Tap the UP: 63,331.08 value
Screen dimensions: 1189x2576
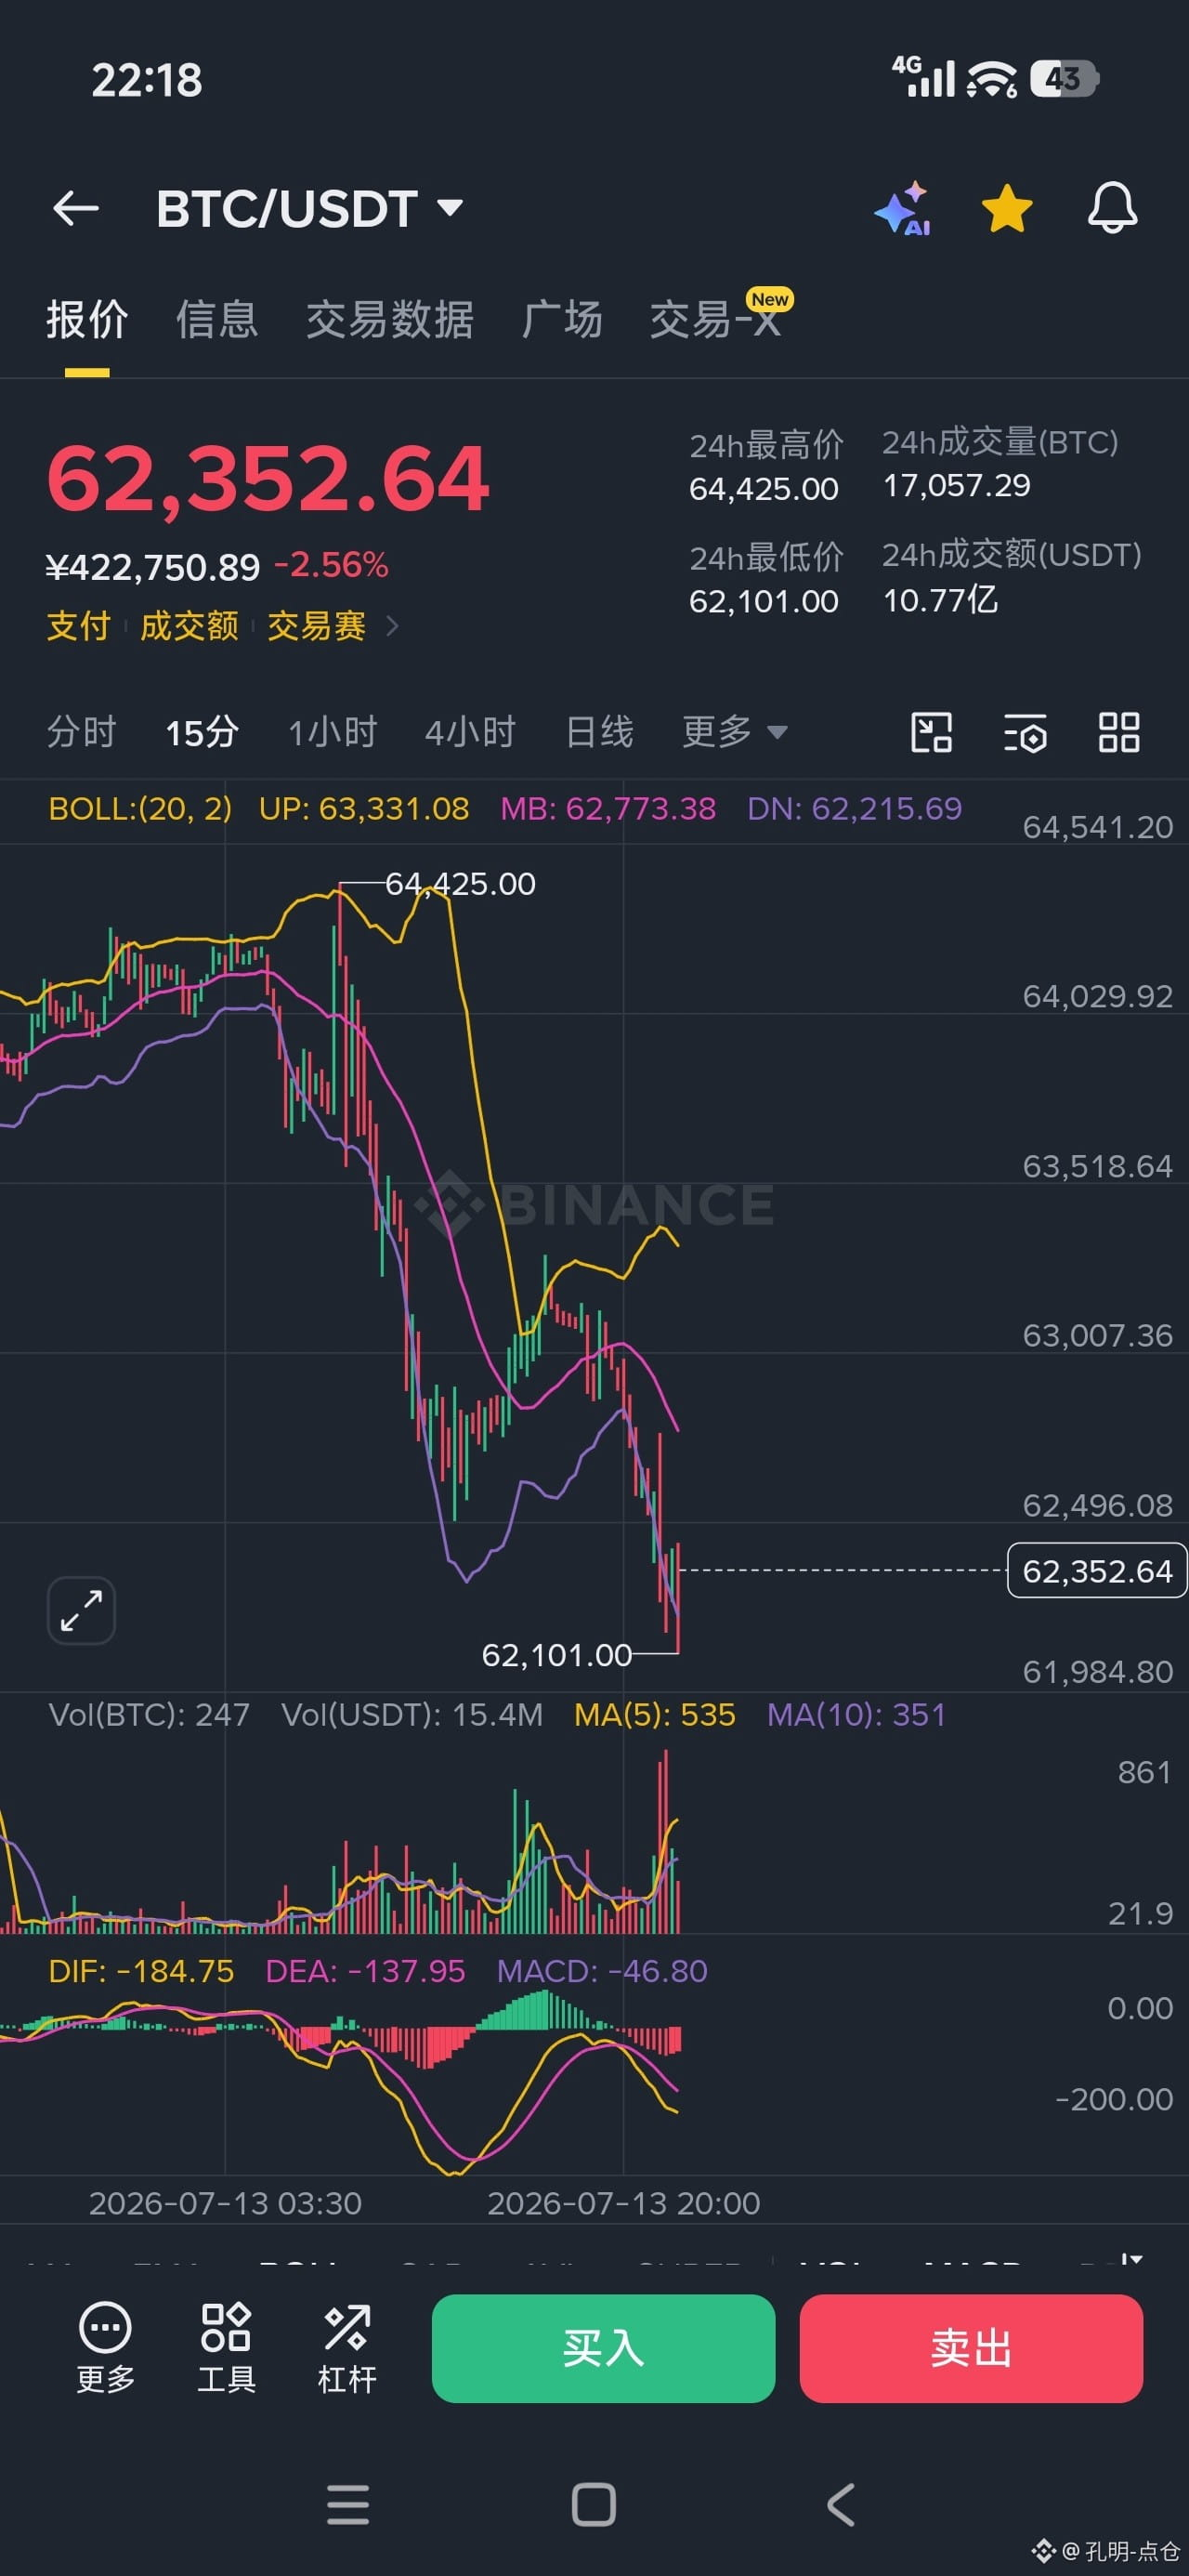point(364,808)
